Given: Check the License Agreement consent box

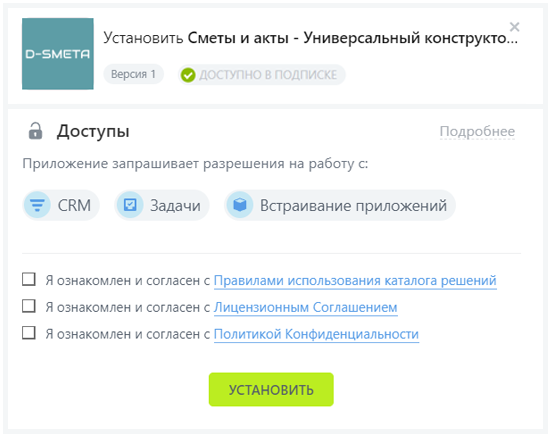Looking at the screenshot, I should coord(29,306).
